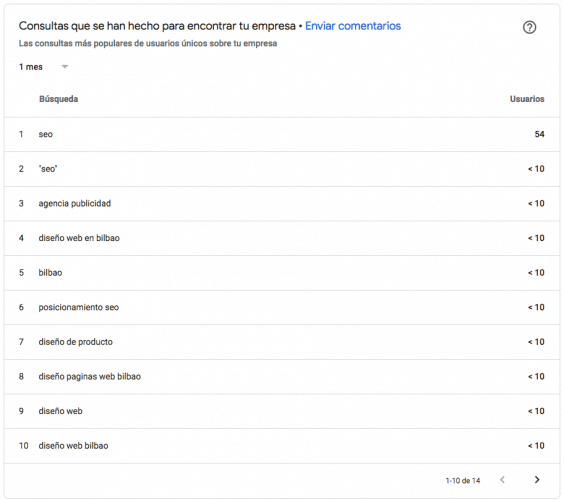The height and width of the screenshot is (500, 564).
Task: Click '< 10' value in posicionamiento seo row
Action: pyautogui.click(x=536, y=307)
